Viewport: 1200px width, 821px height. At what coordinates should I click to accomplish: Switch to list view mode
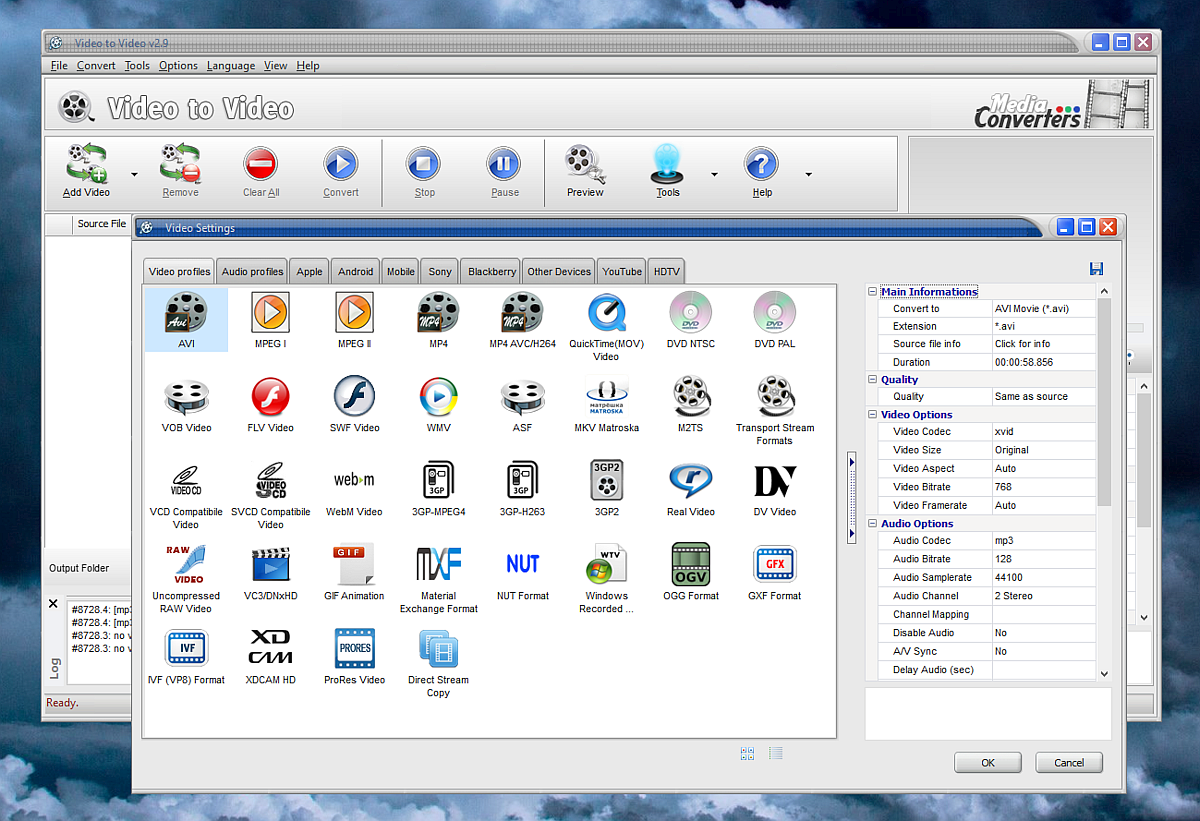776,754
